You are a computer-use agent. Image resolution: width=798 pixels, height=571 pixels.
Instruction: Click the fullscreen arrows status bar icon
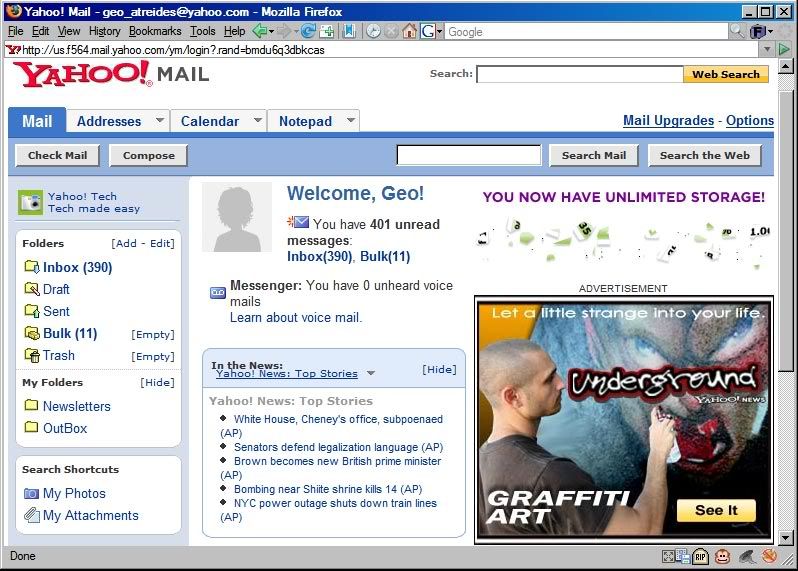(x=668, y=556)
